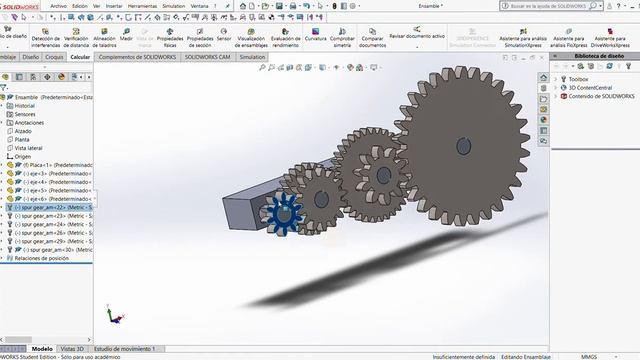This screenshot has width=640, height=360.
Task: Select Anotaciones in feature tree
Action: tap(29, 122)
